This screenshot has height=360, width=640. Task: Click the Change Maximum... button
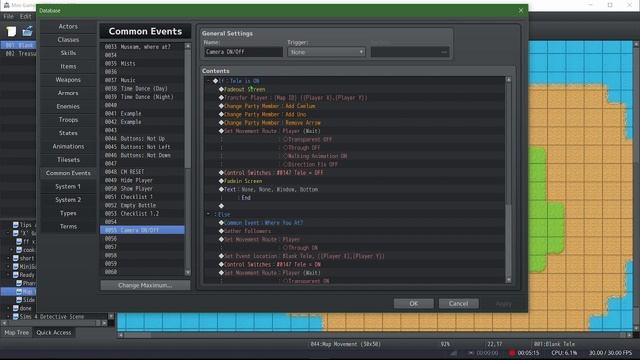click(x=145, y=285)
